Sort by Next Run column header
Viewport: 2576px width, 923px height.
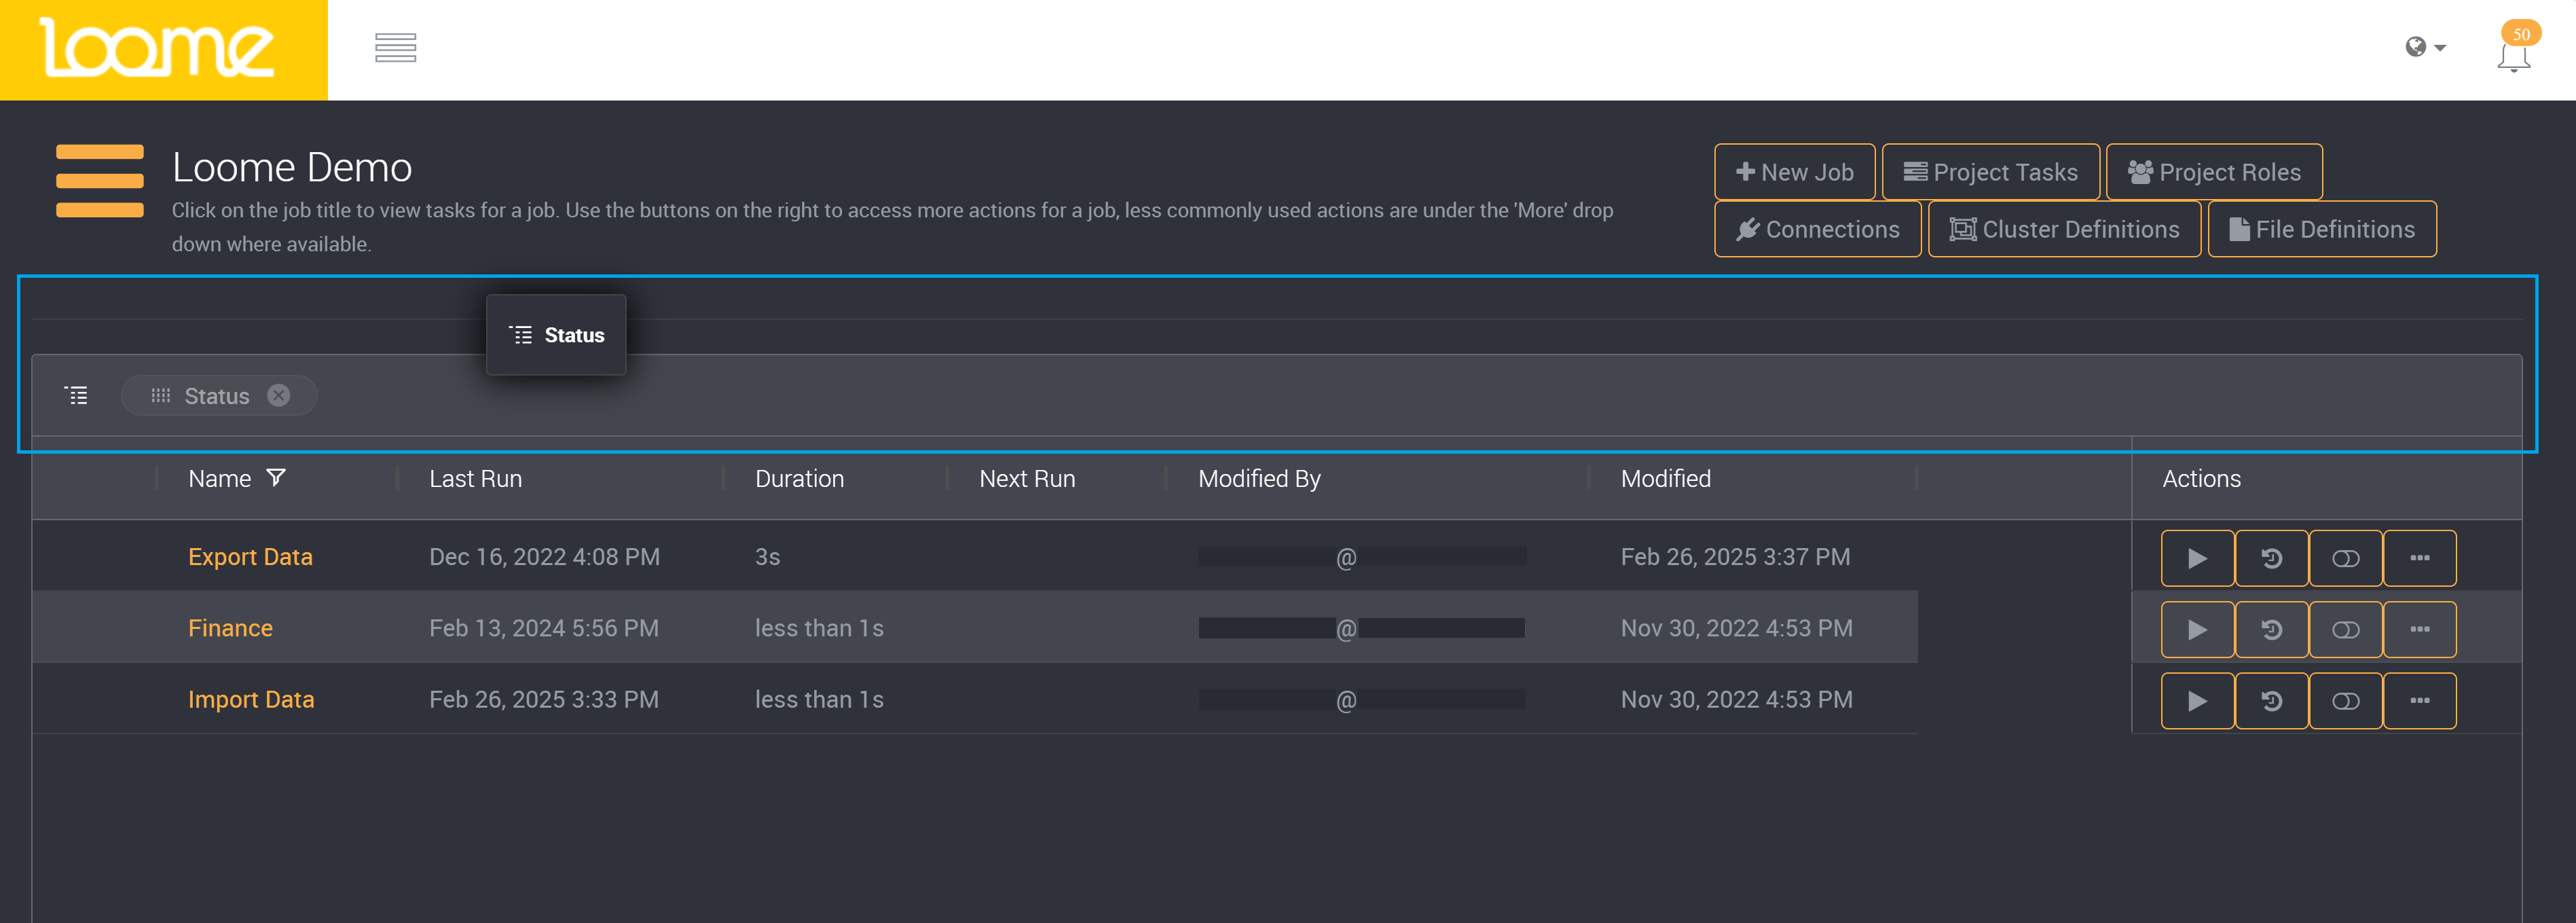[1027, 479]
